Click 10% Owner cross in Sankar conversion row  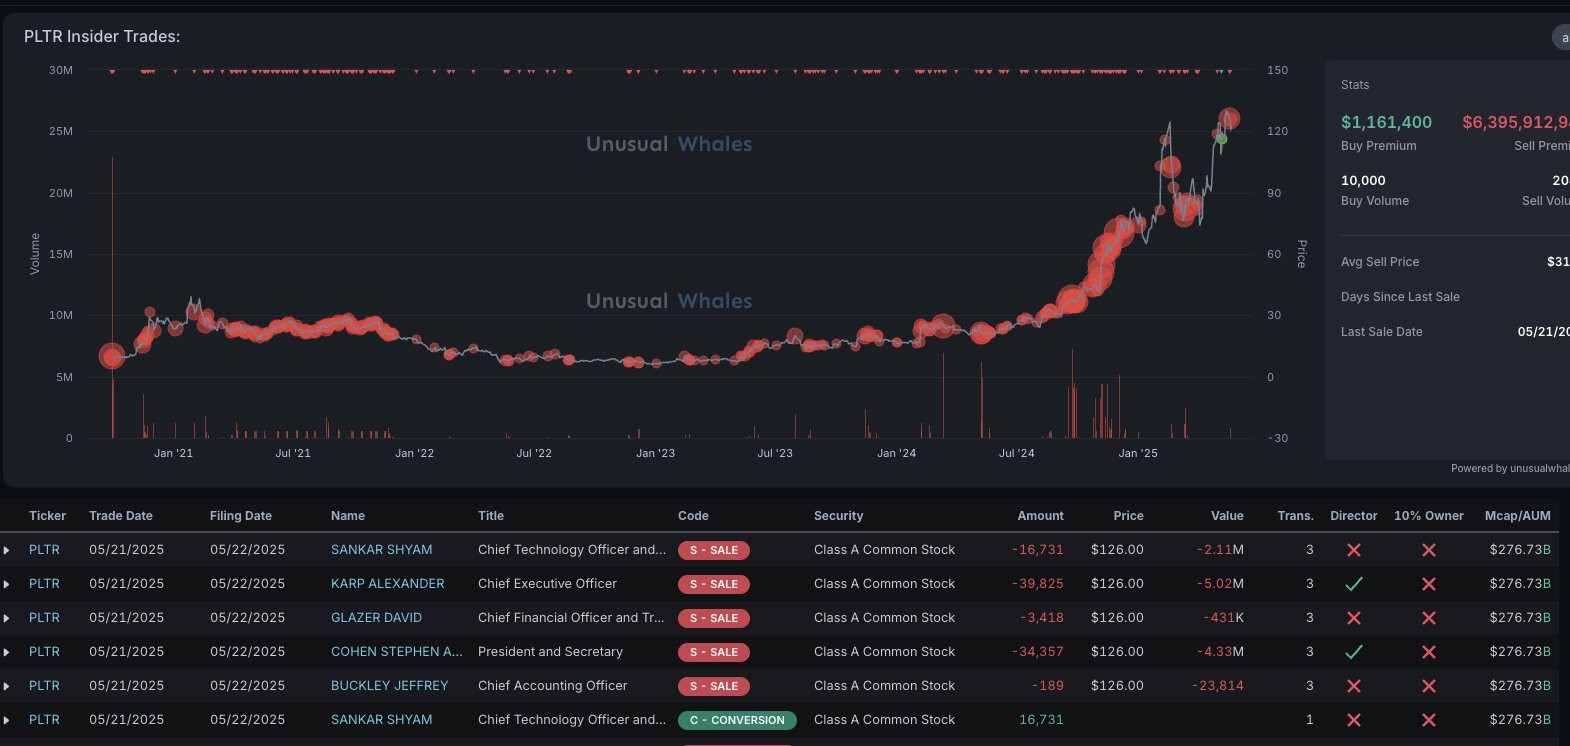point(1429,720)
